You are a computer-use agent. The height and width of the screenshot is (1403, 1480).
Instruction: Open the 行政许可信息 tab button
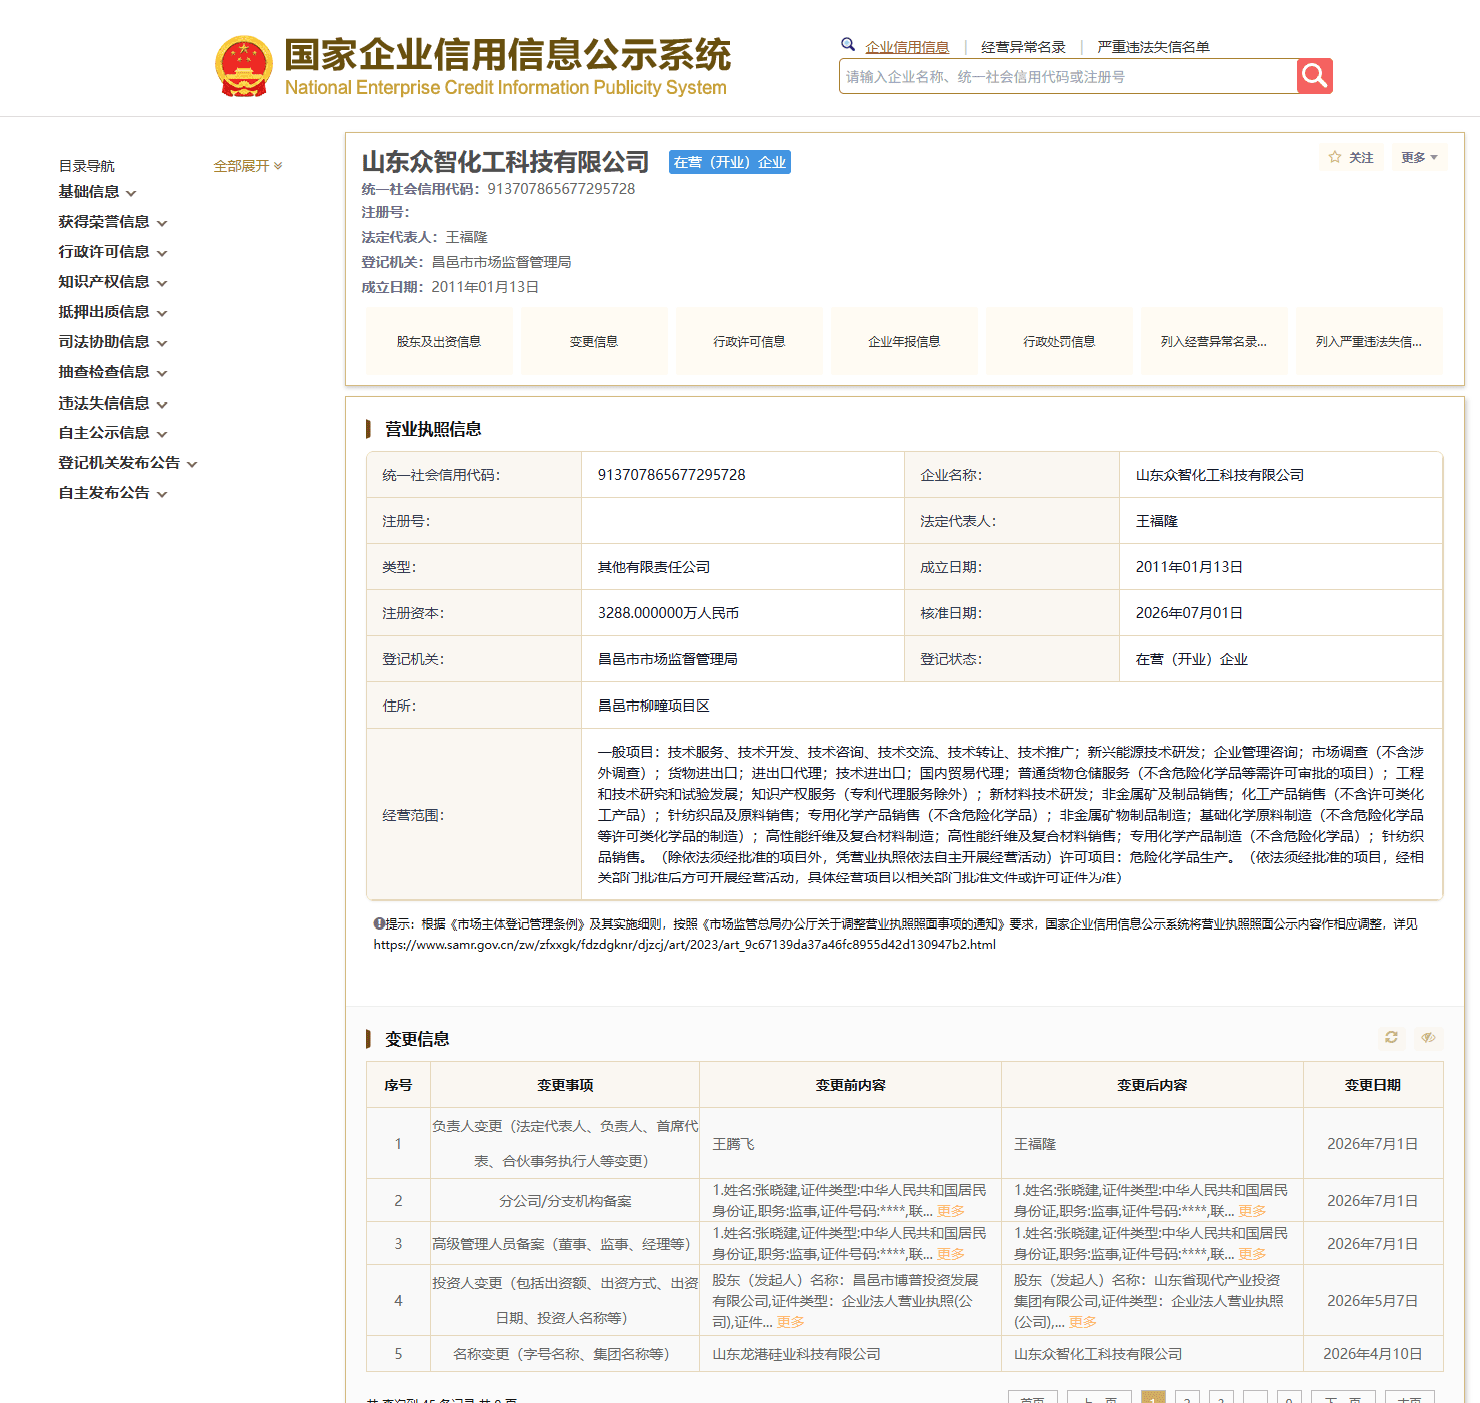point(749,342)
